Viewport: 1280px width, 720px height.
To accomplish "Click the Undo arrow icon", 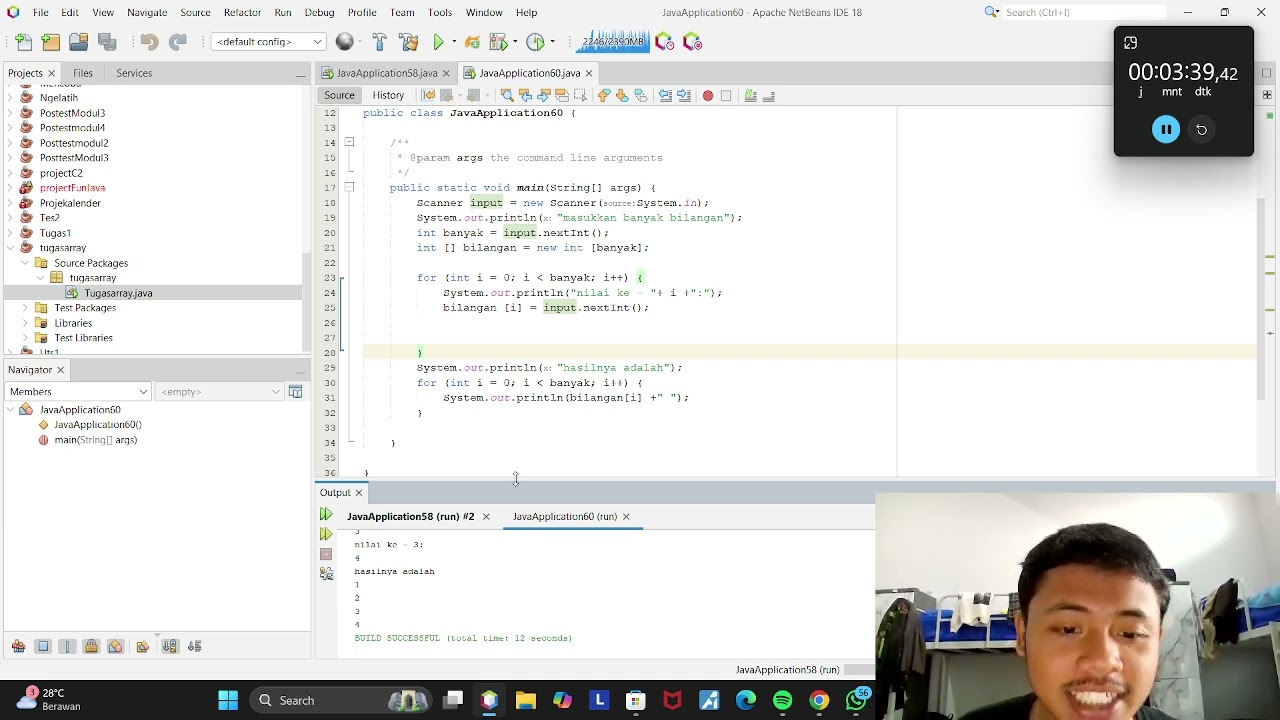I will pyautogui.click(x=149, y=42).
